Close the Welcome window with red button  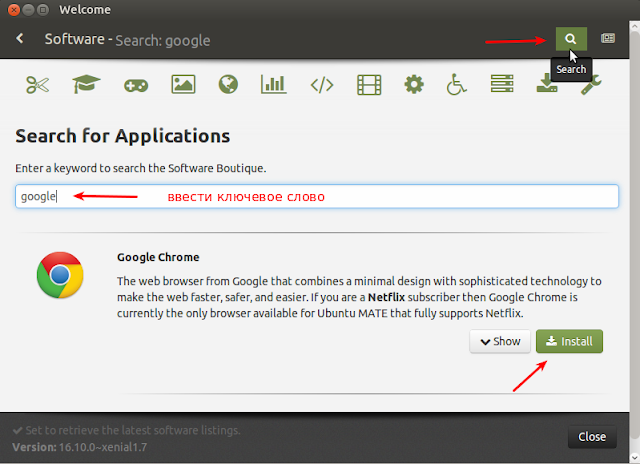pos(14,10)
